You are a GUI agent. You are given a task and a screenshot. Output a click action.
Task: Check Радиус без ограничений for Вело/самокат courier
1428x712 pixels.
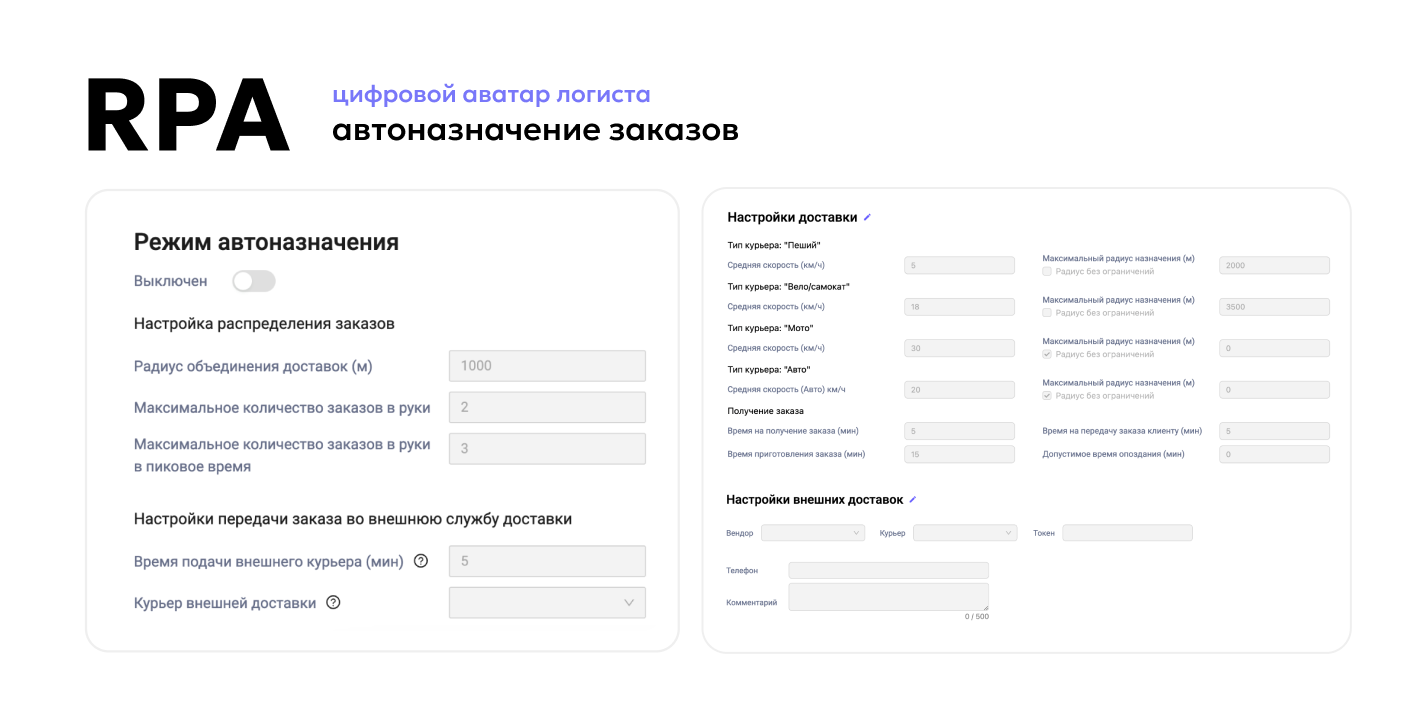coord(1047,313)
